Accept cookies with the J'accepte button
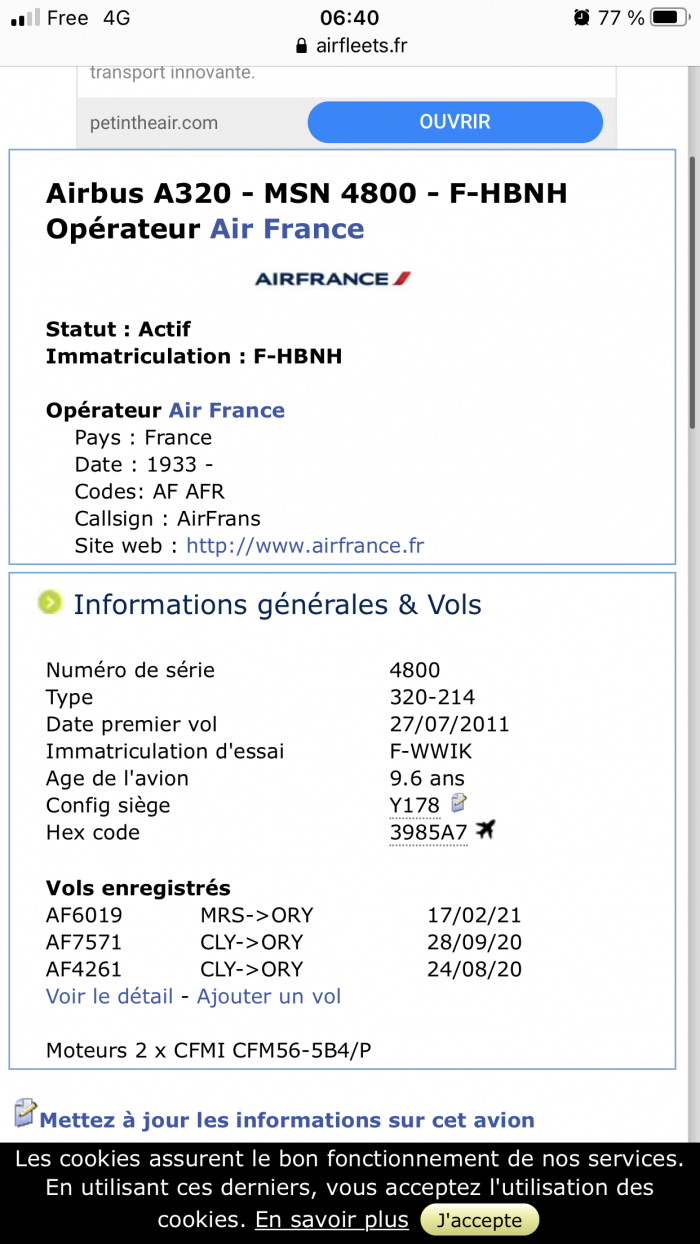 tap(479, 1220)
